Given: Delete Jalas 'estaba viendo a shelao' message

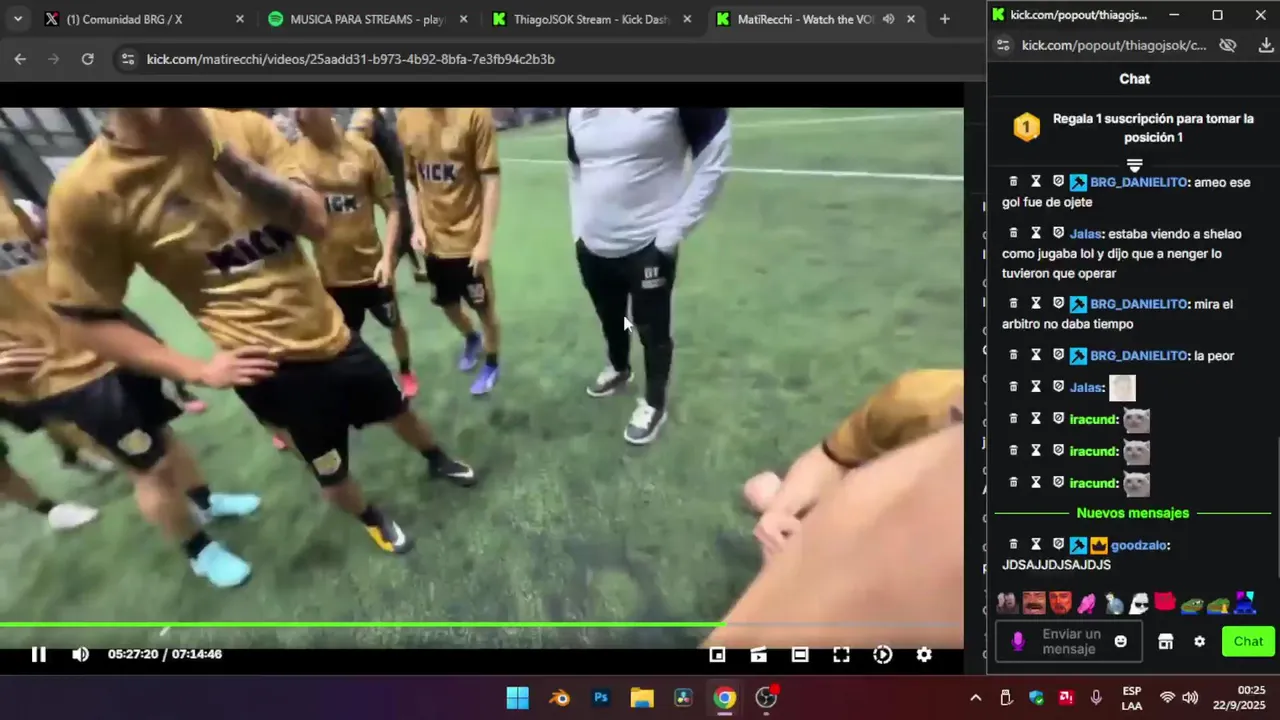Looking at the screenshot, I should pos(1013,234).
